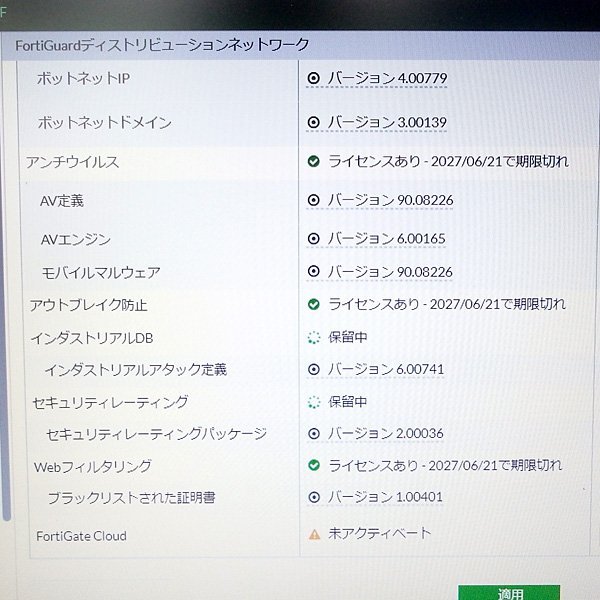
Task: Click the 適用 apply button
Action: pos(509,592)
